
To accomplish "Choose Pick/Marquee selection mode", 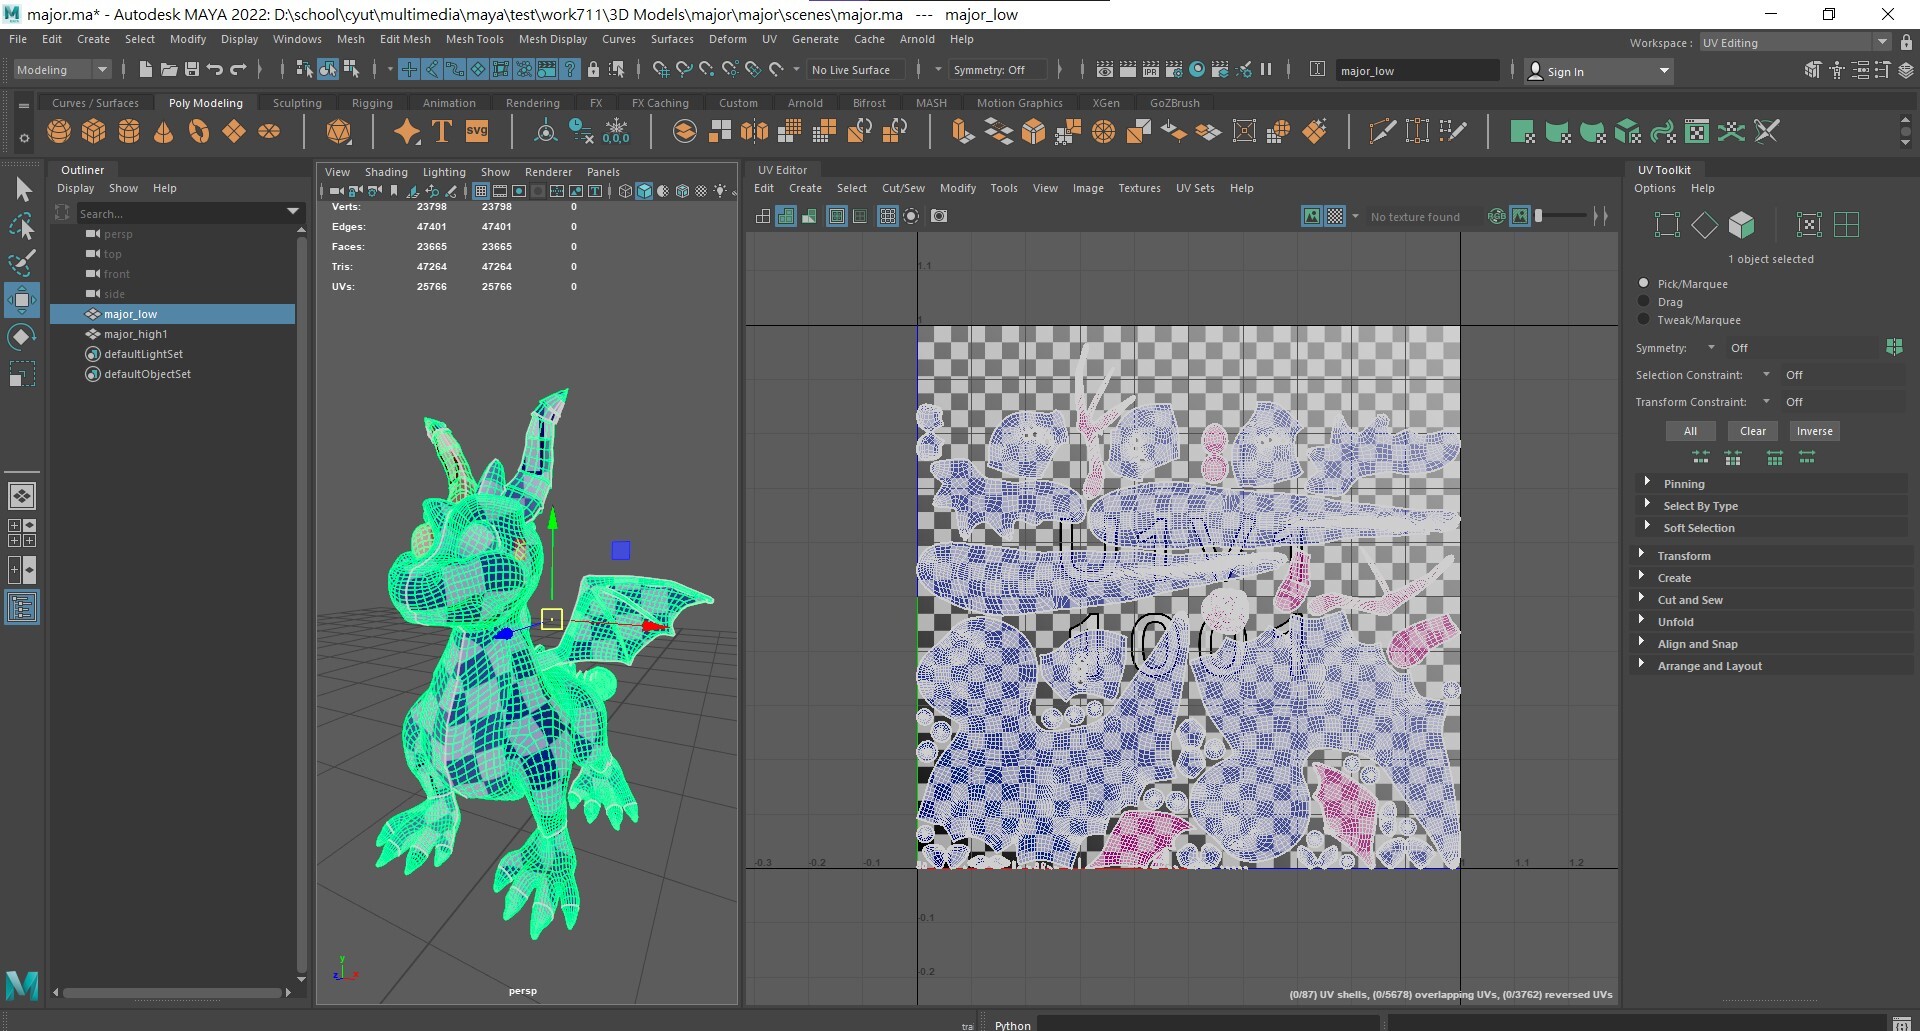I will coord(1644,284).
